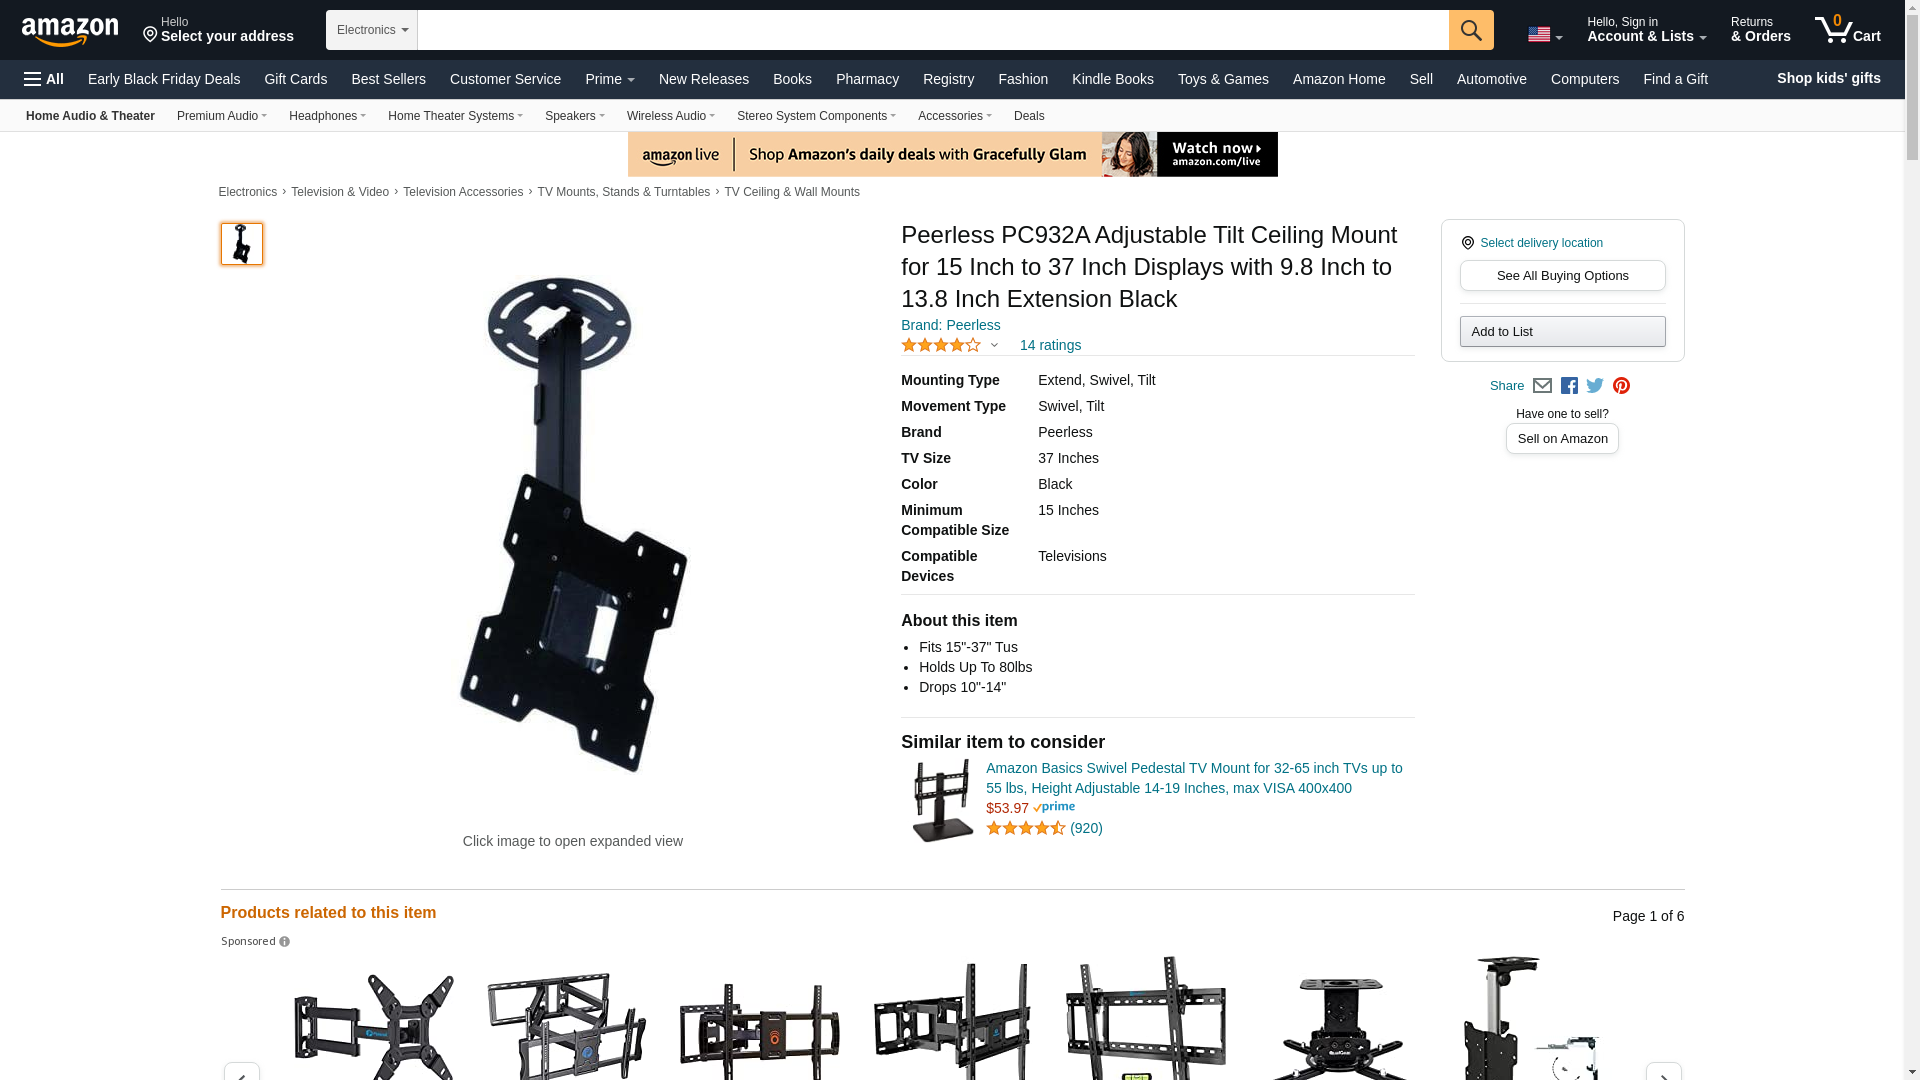Click the Add to List button
The width and height of the screenshot is (1920, 1080).
pyautogui.click(x=1562, y=332)
